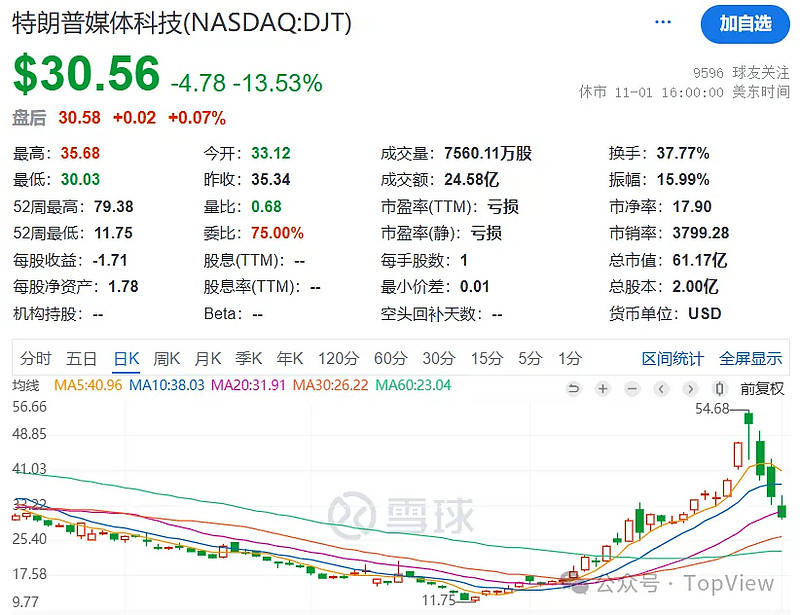Click the 成交额 value 24.58亿
The width and height of the screenshot is (800, 615).
click(471, 180)
